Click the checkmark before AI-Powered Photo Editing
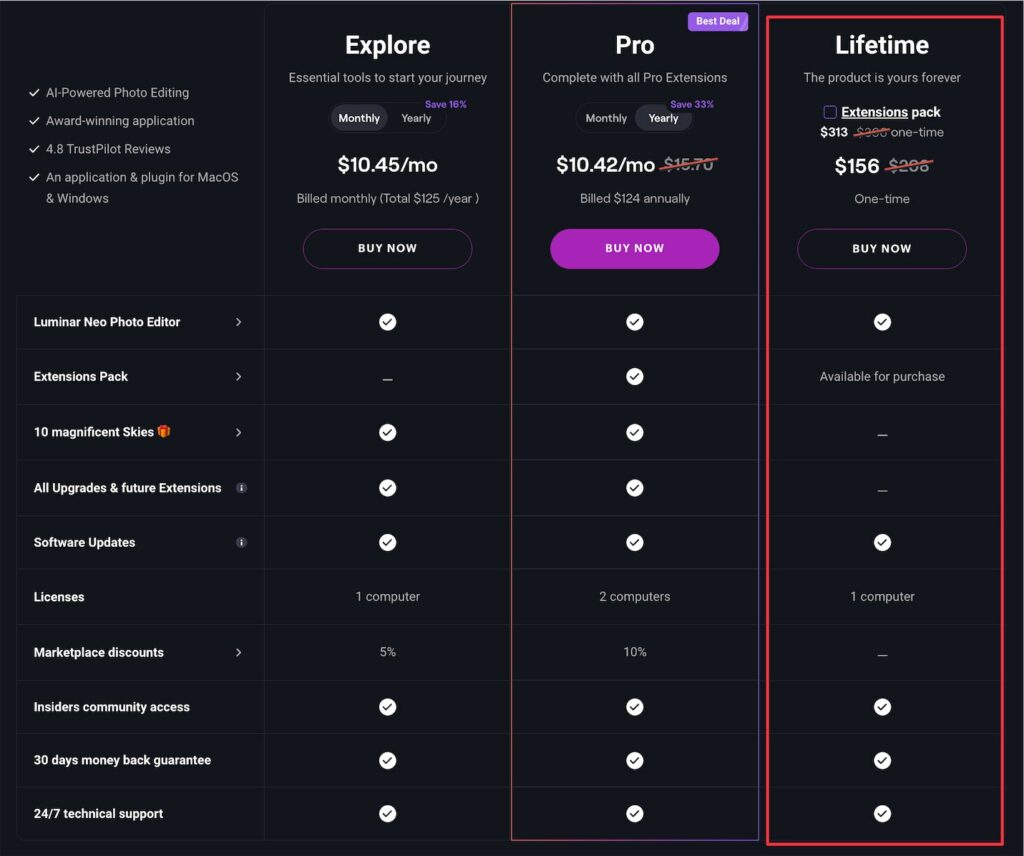Screen dimensions: 1024x856 point(35,93)
